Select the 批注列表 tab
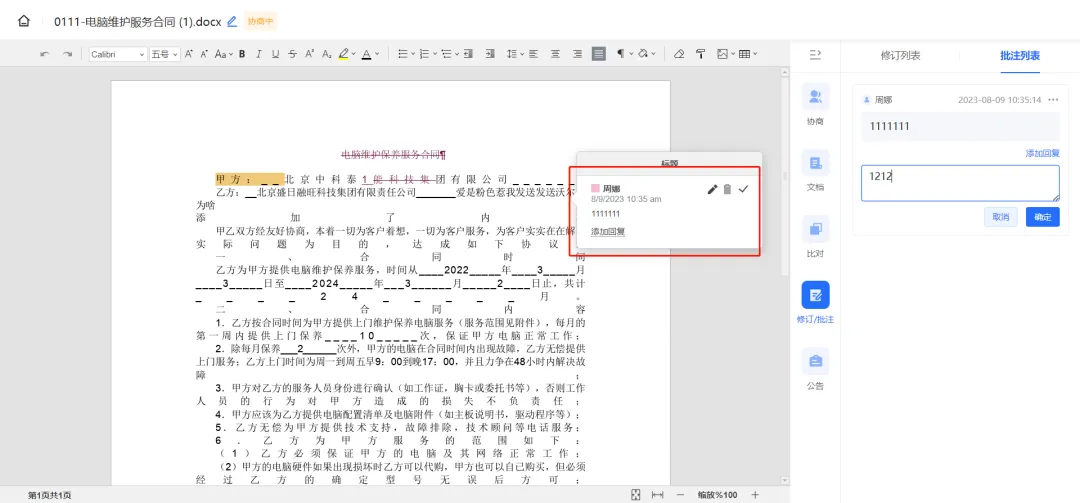 point(1019,56)
